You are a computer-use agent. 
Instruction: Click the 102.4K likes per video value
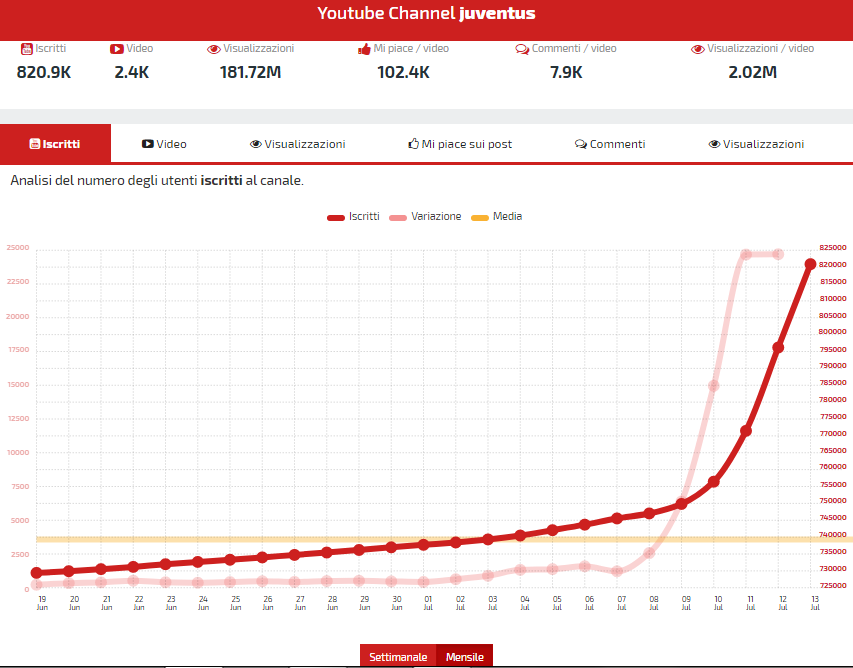[403, 72]
